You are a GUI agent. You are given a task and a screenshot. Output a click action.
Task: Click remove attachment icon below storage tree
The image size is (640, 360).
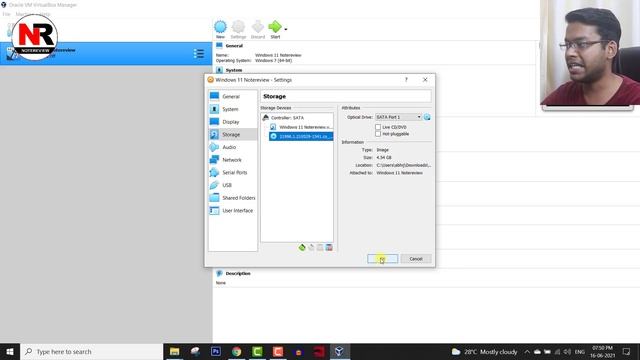(329, 247)
